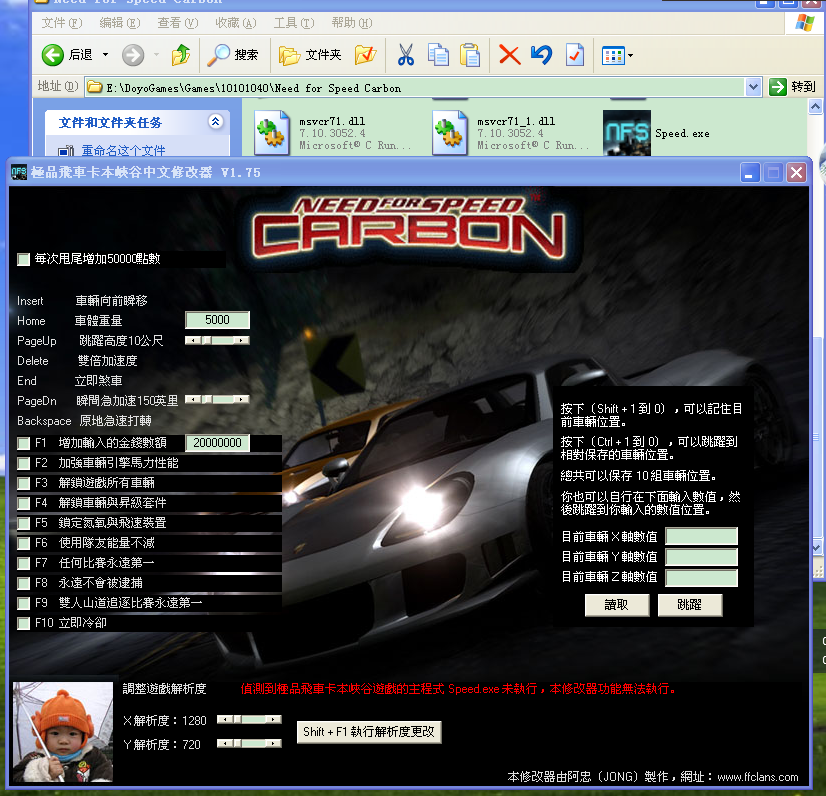
Task: Click the 讀取 button
Action: point(617,605)
